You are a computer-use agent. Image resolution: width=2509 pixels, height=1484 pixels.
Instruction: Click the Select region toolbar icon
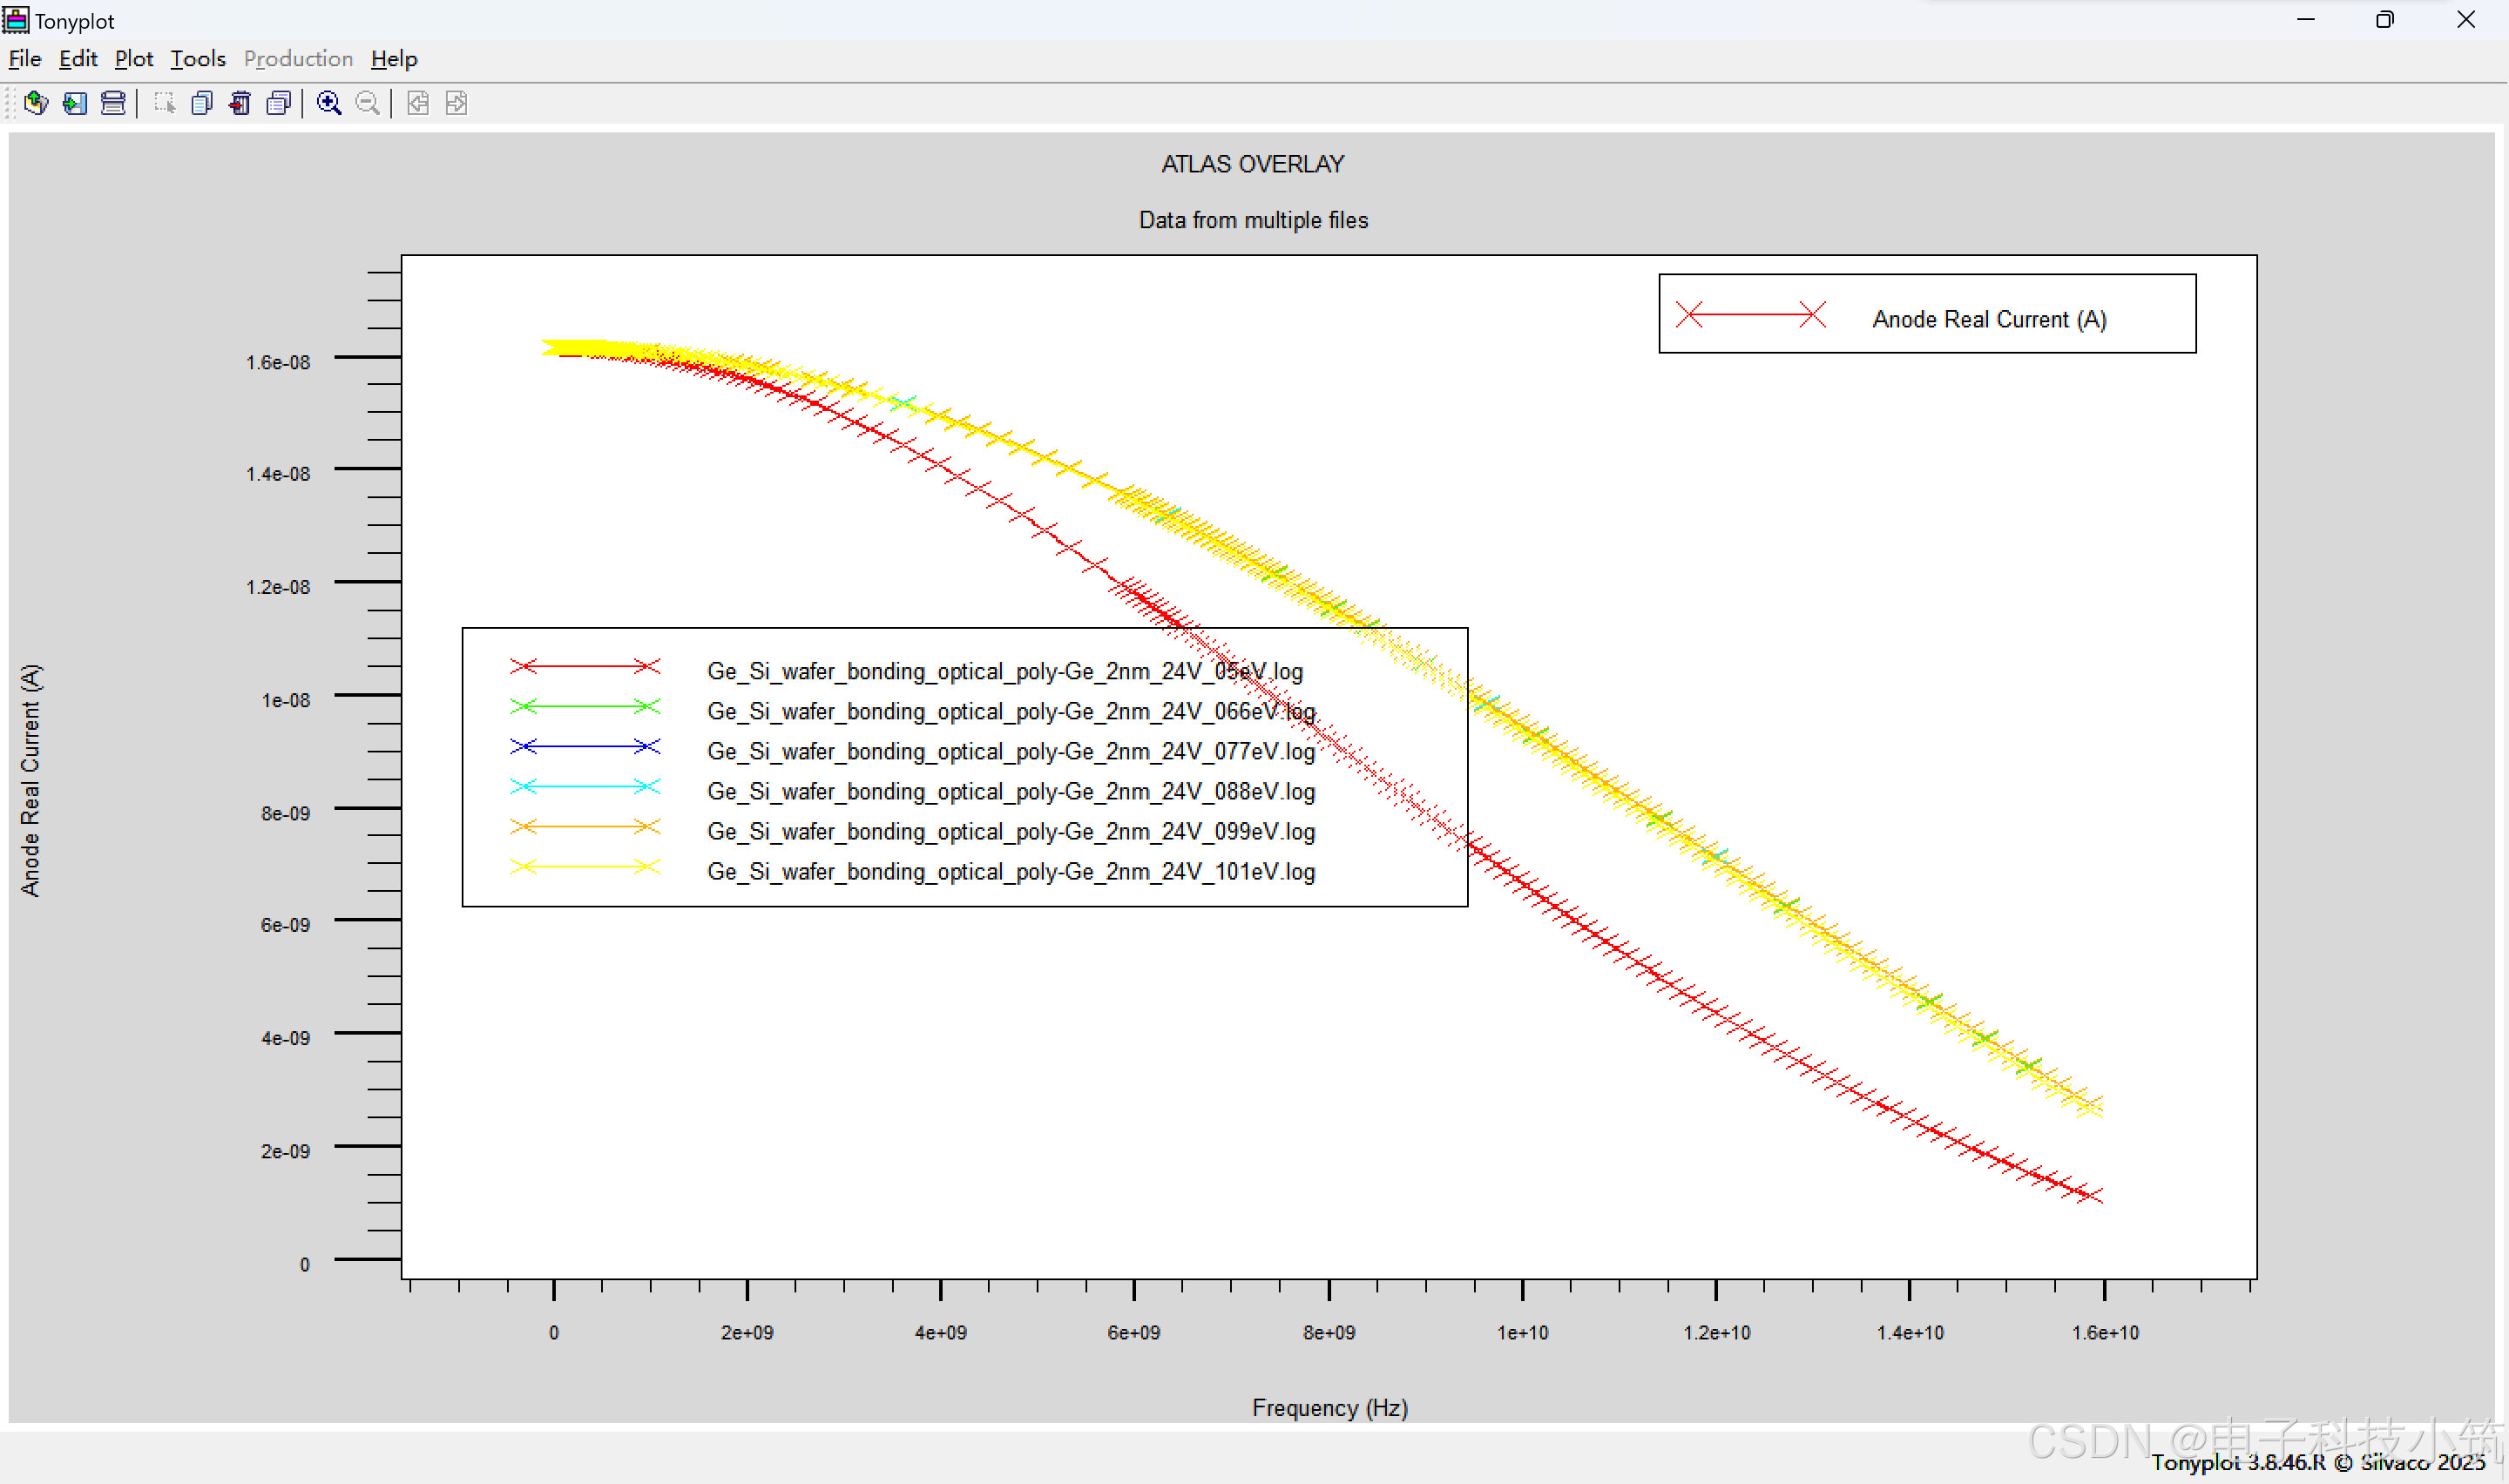tap(164, 103)
